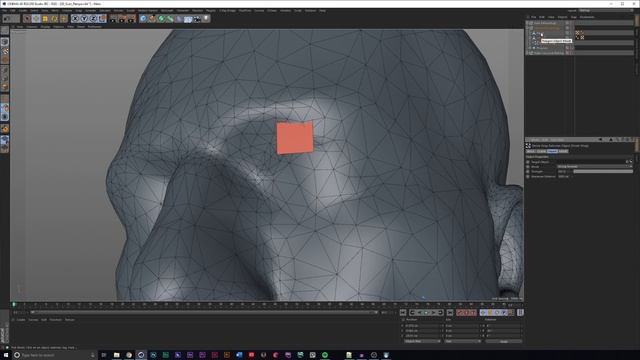The height and width of the screenshot is (360, 640).
Task: Click the Maximum Distance input field
Action: [564, 176]
